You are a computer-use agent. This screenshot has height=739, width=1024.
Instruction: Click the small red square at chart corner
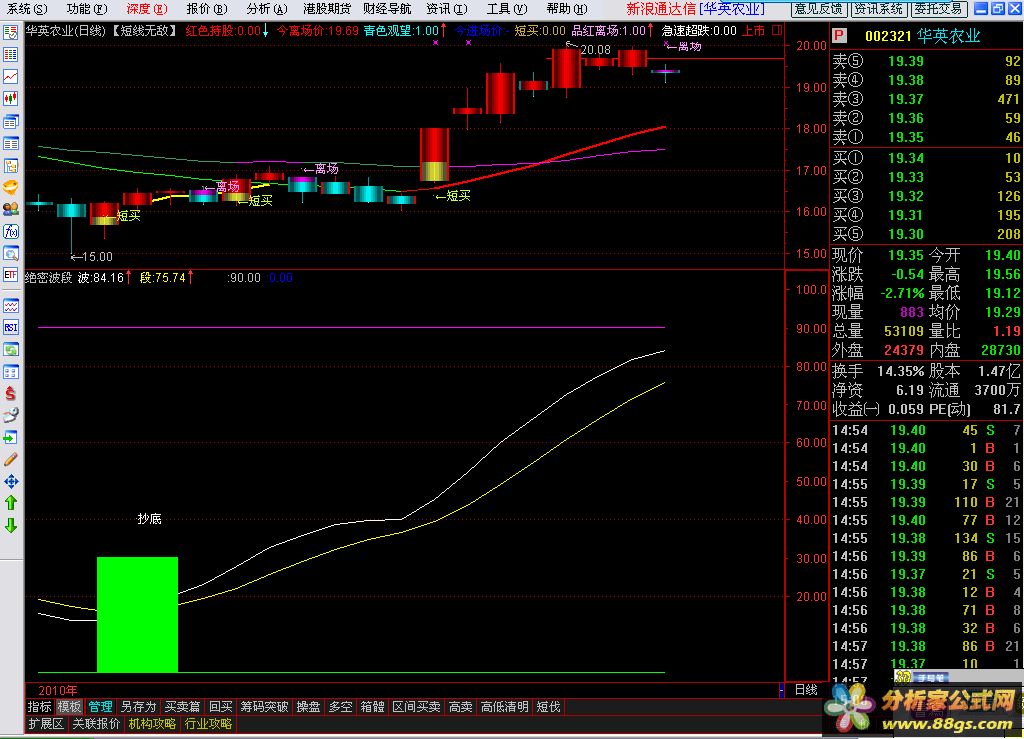776,30
